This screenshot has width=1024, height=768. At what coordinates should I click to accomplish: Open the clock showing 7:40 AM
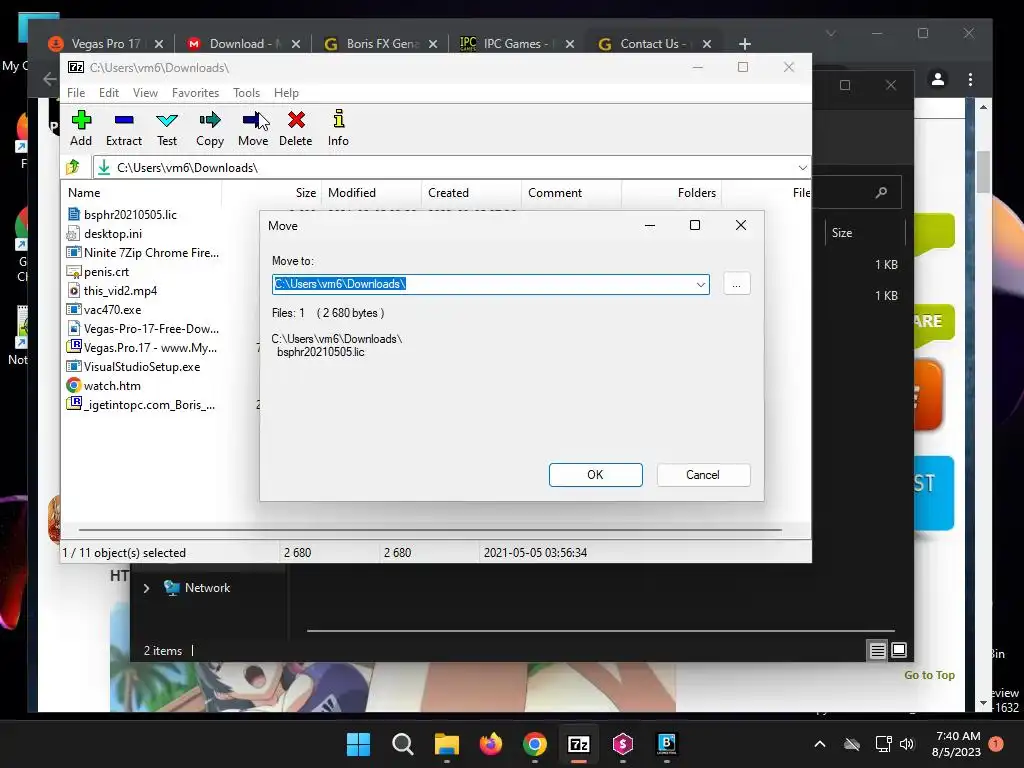(957, 744)
